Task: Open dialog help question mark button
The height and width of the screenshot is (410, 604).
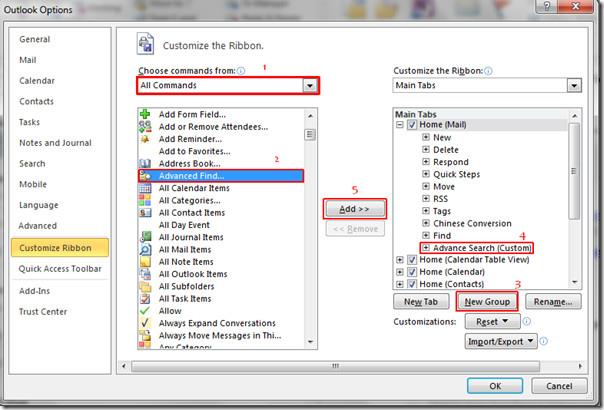Action: pyautogui.click(x=547, y=6)
